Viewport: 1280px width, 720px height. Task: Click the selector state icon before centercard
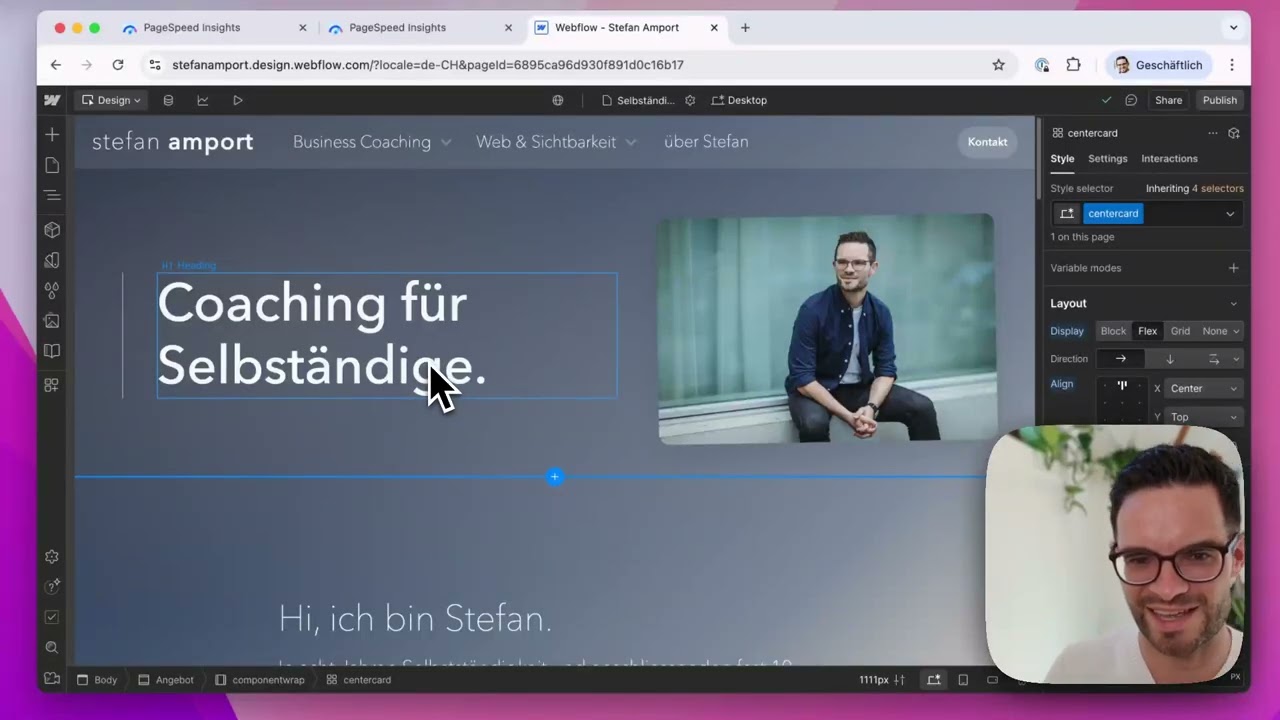1067,213
